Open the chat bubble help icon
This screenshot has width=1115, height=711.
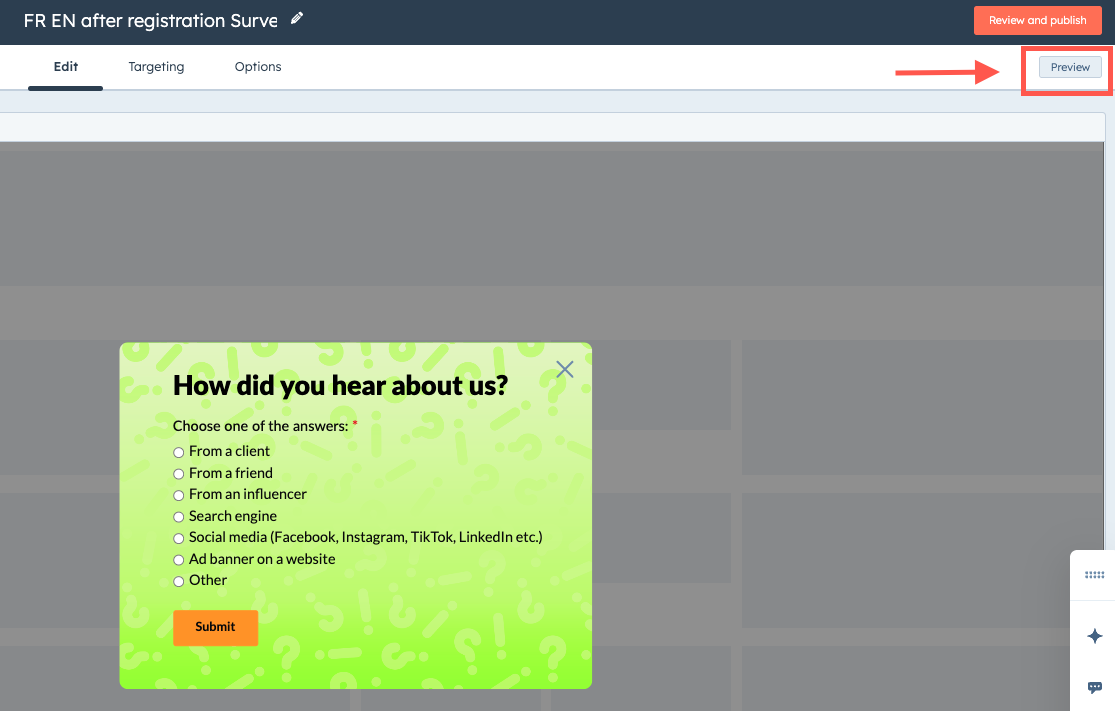coord(1094,687)
